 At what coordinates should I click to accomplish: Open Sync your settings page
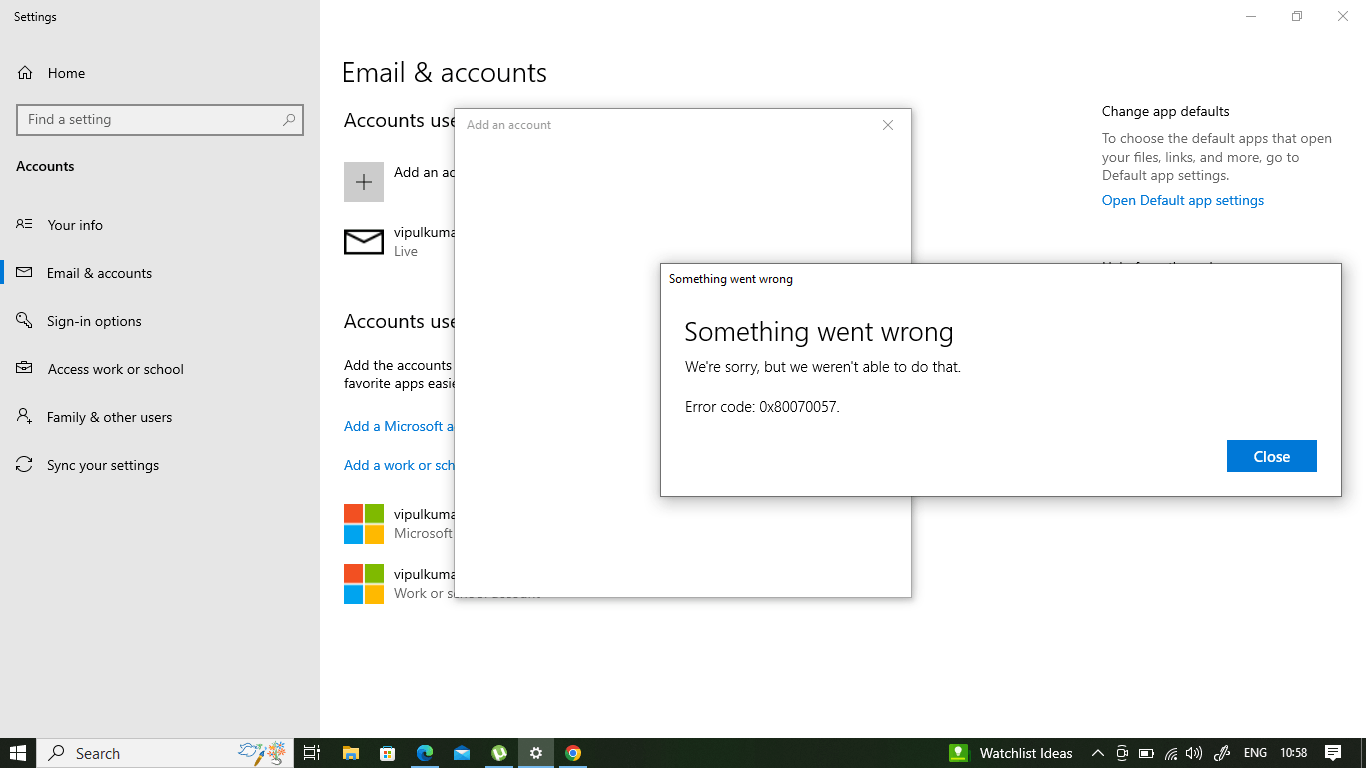click(102, 465)
